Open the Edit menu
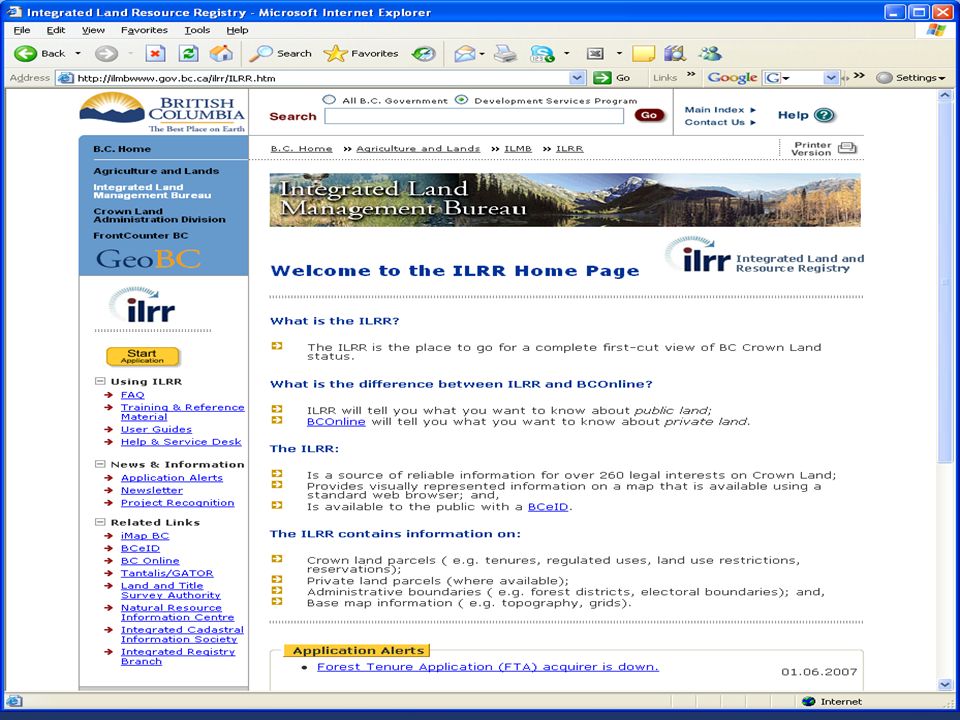This screenshot has height=720, width=960. [56, 30]
